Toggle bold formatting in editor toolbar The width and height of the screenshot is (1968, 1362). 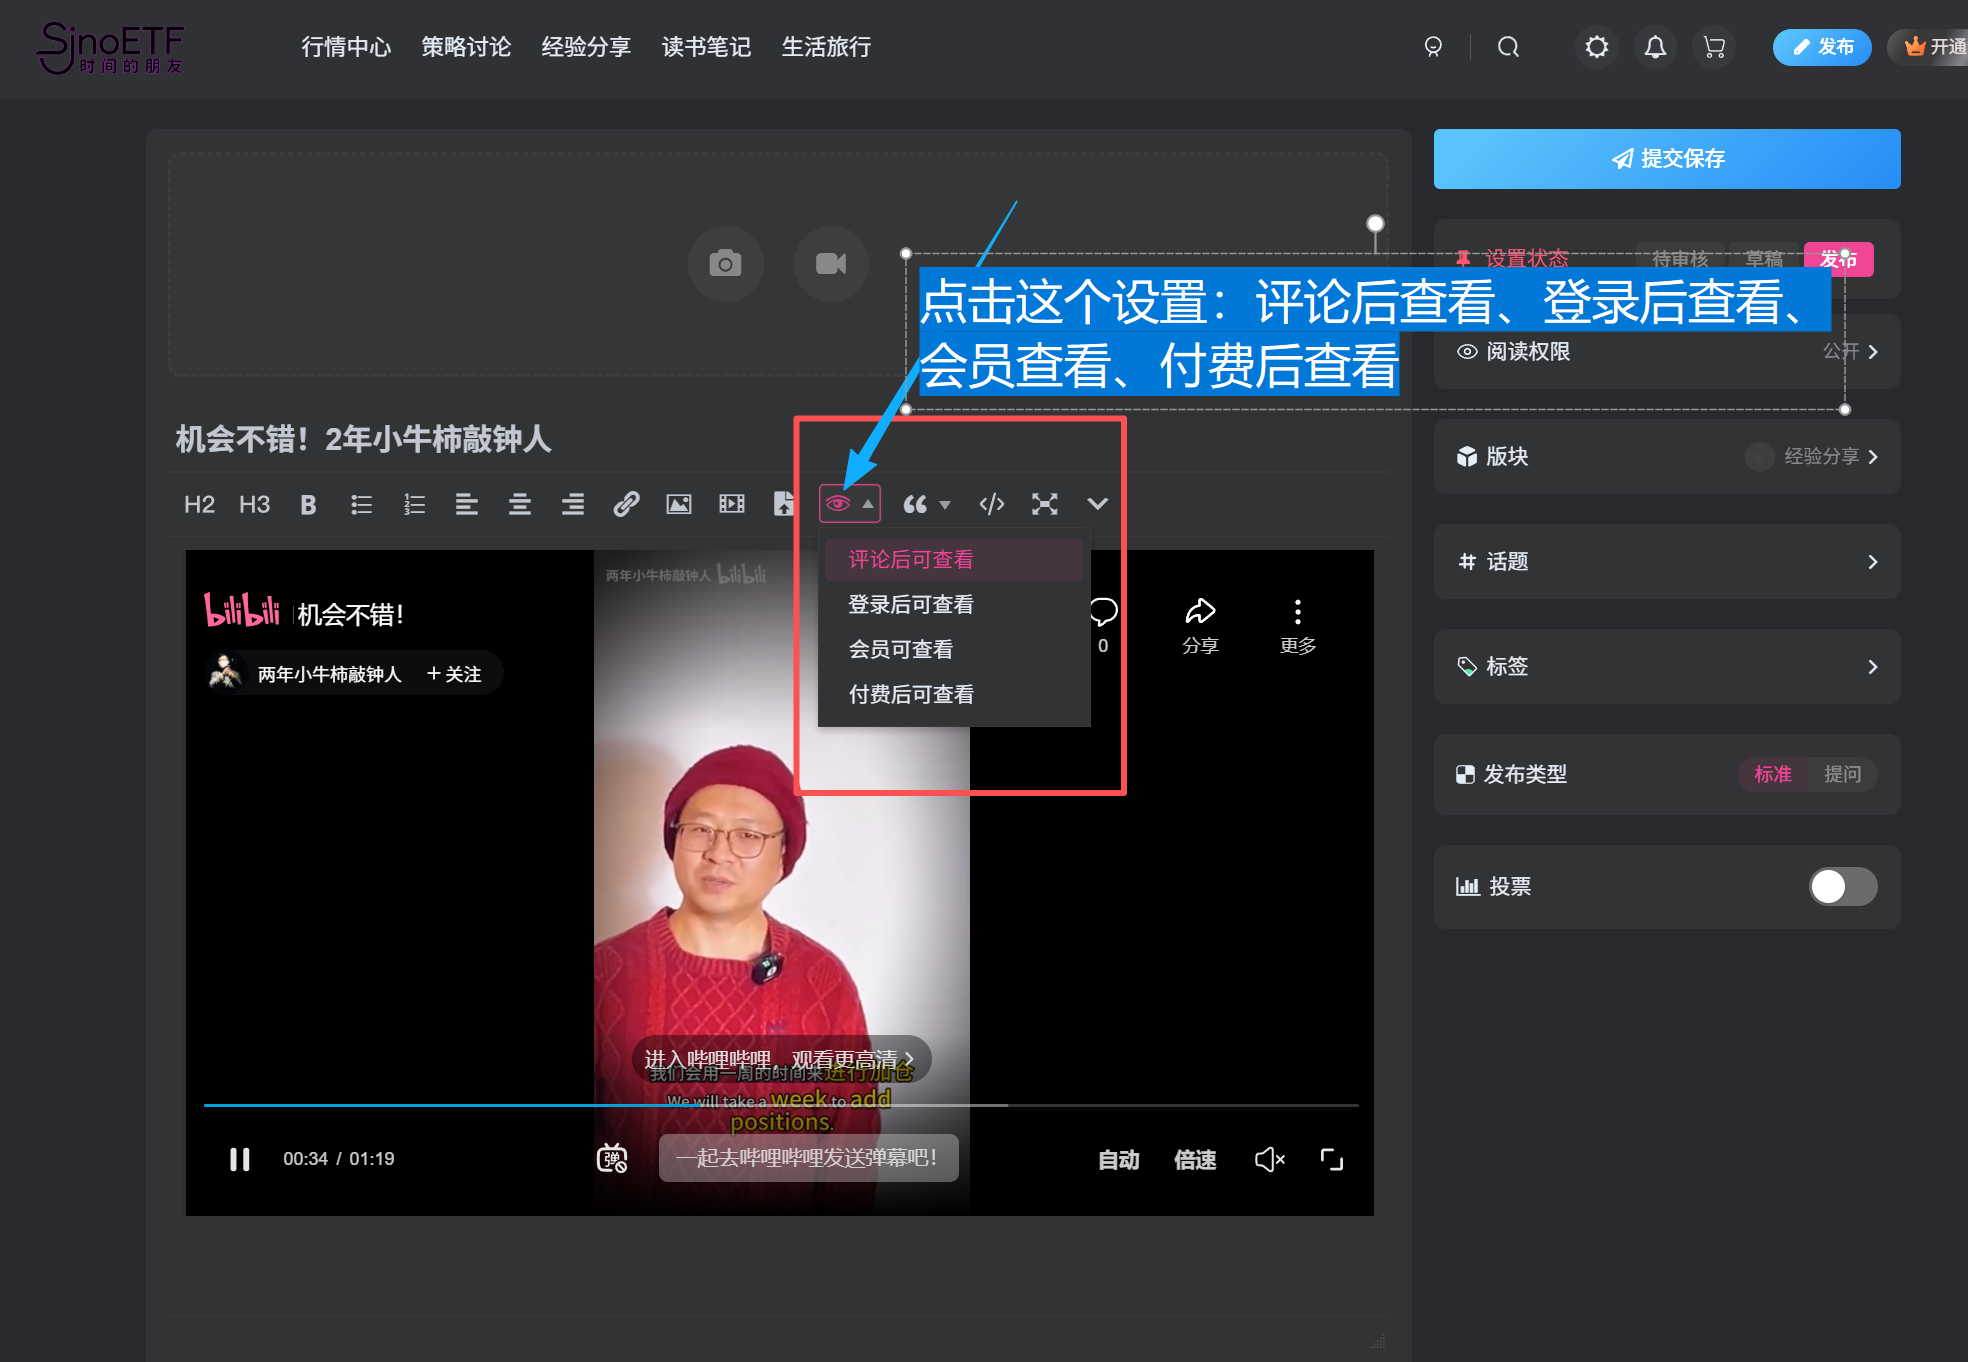pos(308,505)
